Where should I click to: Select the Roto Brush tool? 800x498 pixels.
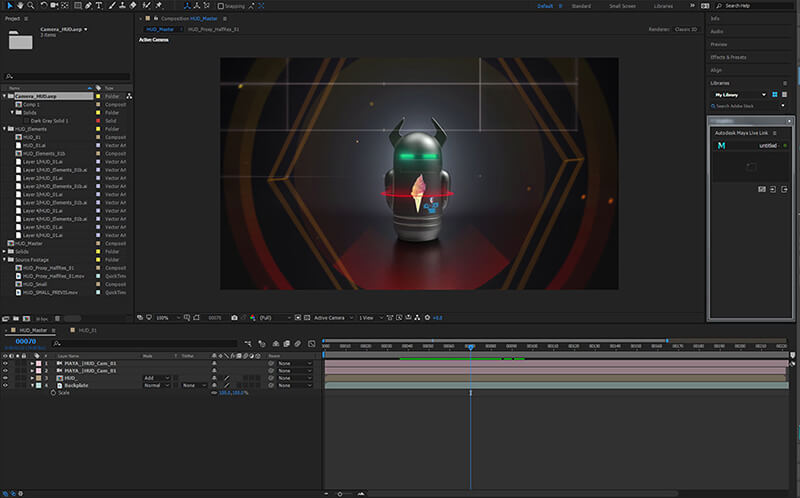146,6
